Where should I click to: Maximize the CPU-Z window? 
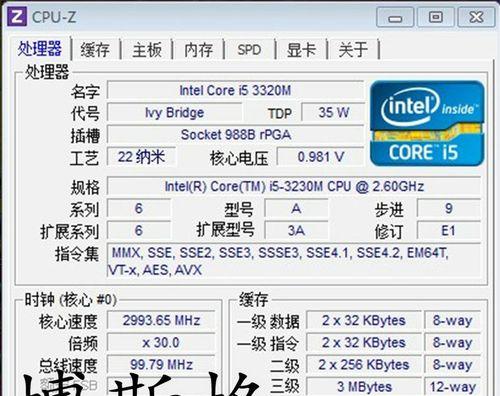[x=435, y=18]
